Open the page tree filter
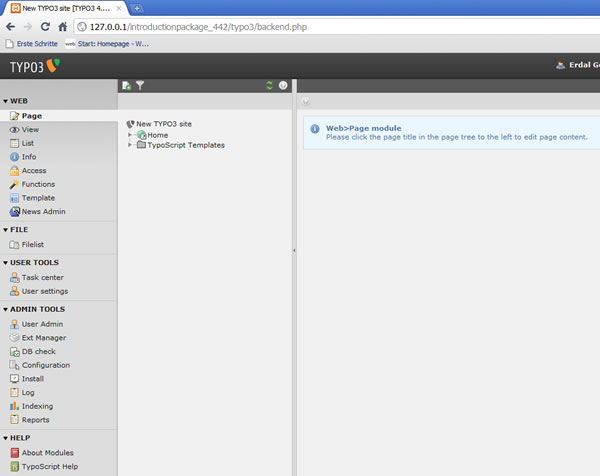Screen dimensions: 600x476 coord(140,86)
